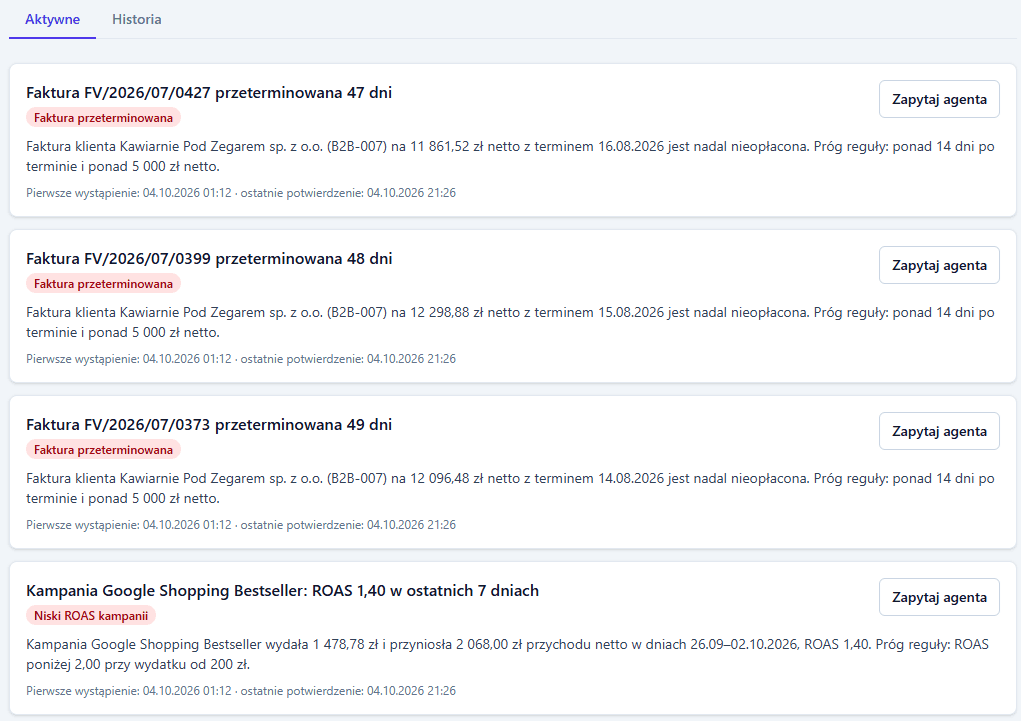
Task: Select heading Faktura FV/2026/07/0399 przeterminowana 48 dni
Action: pos(209,259)
